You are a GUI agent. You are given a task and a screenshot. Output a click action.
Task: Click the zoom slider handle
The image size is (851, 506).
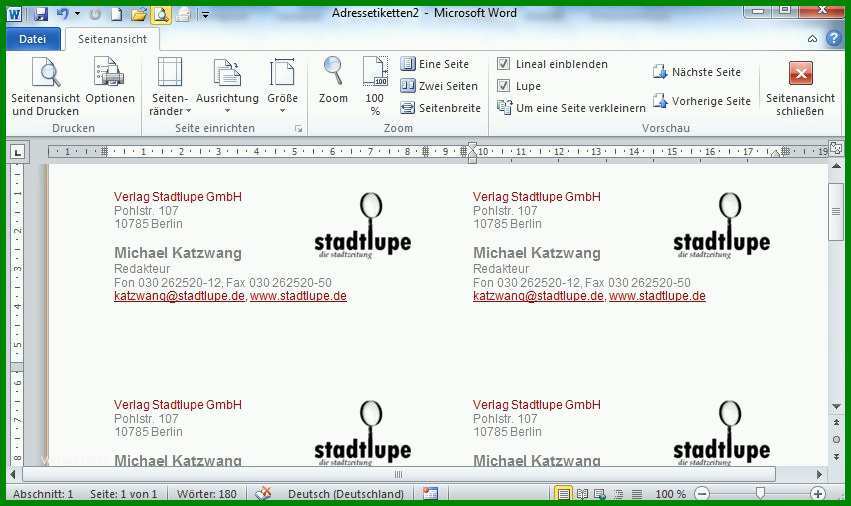[760, 493]
